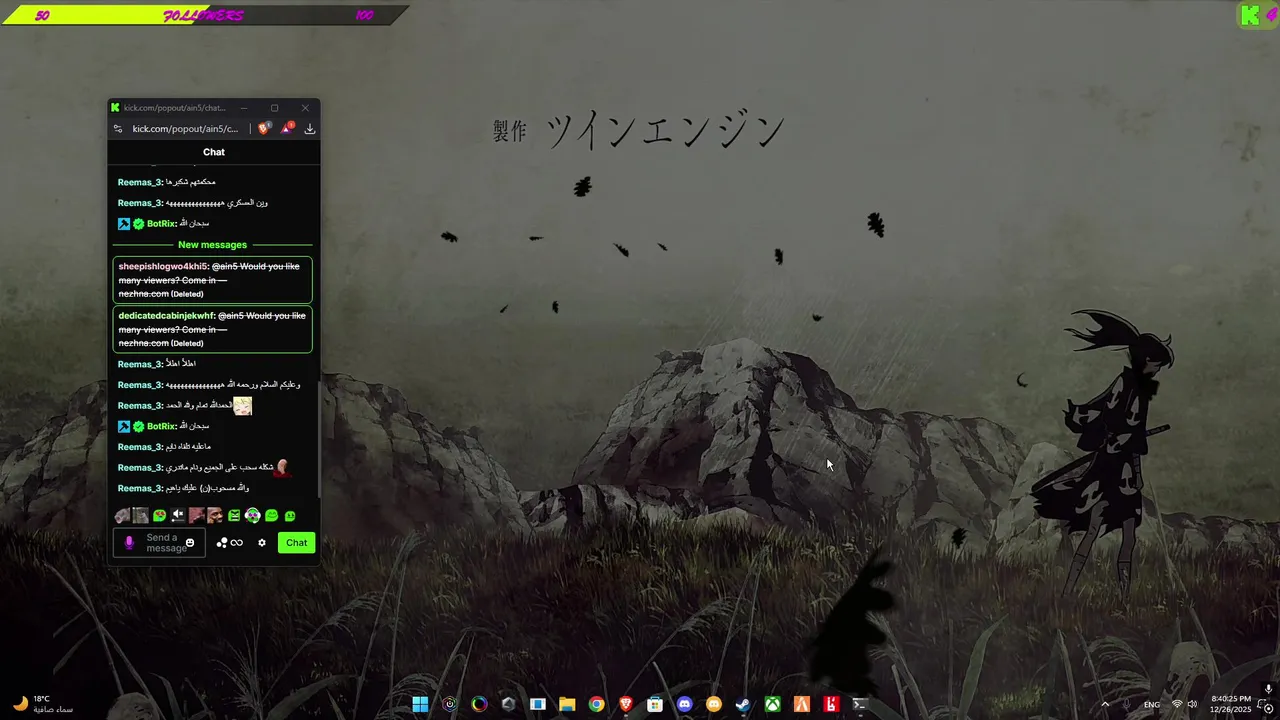Screen dimensions: 1280x720
Task: Open the channel points dots icon
Action: pos(222,543)
